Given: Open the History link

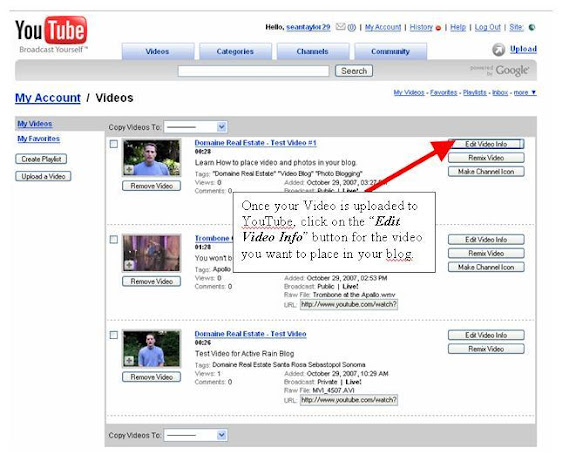Looking at the screenshot, I should pyautogui.click(x=421, y=27).
